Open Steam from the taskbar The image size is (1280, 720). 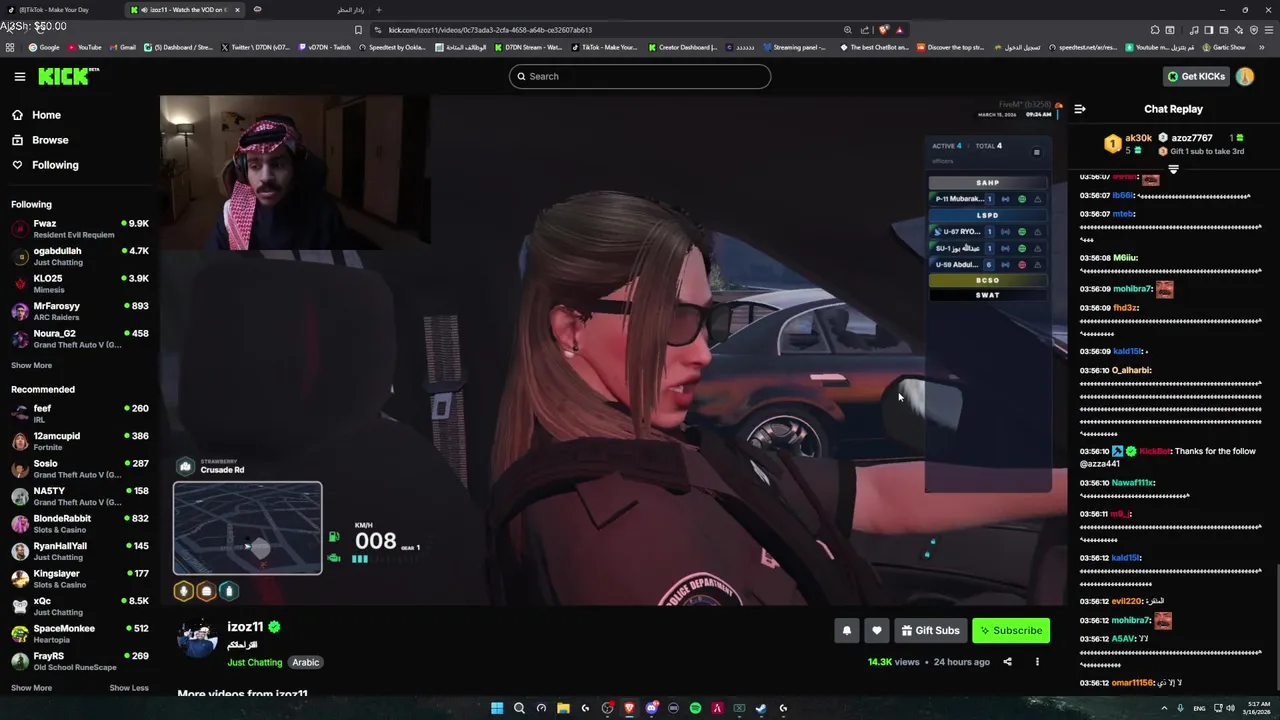(761, 708)
